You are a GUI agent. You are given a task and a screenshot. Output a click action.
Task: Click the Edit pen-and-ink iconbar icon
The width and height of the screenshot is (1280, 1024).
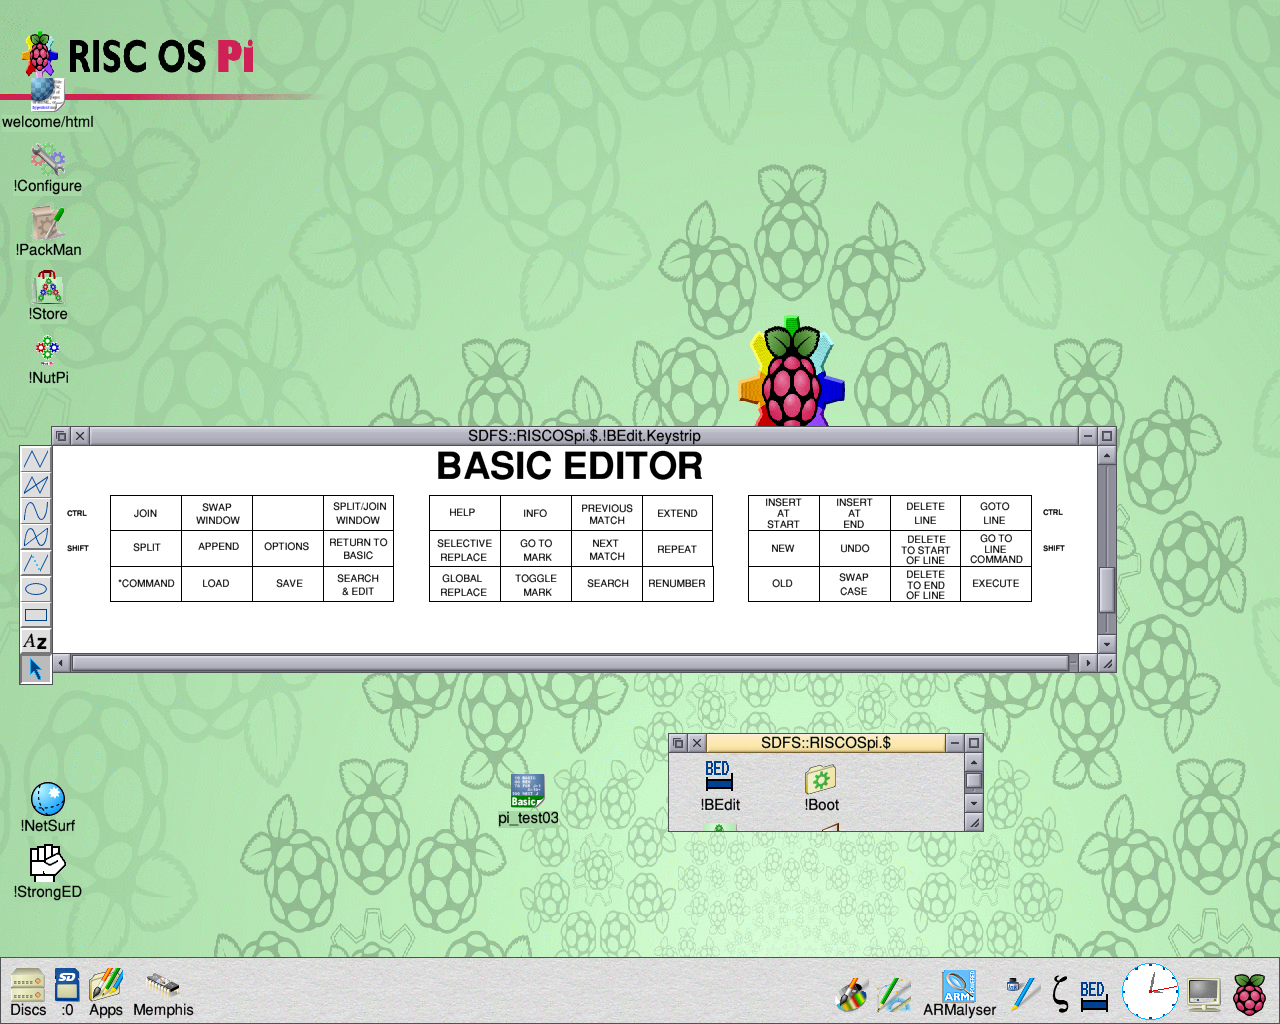[1022, 994]
